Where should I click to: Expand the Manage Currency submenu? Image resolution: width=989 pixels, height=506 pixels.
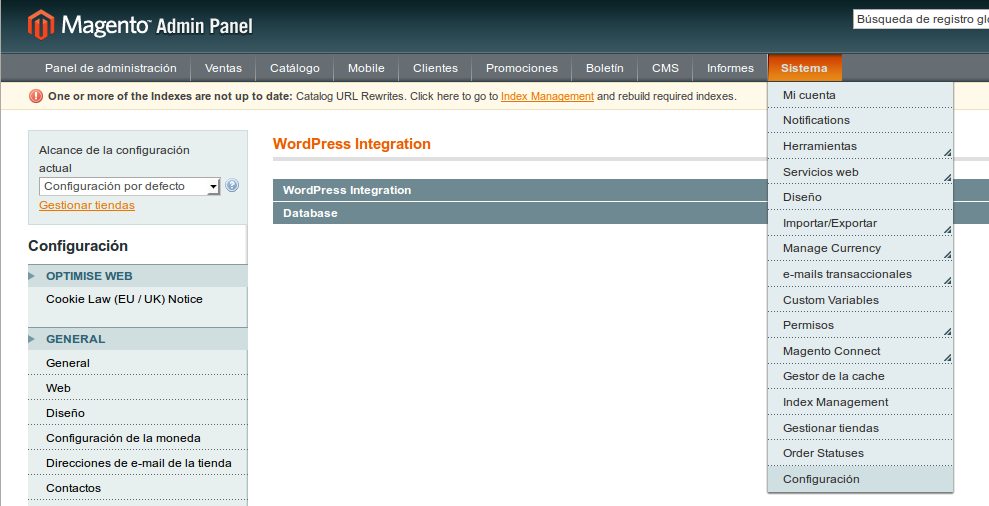[860, 248]
